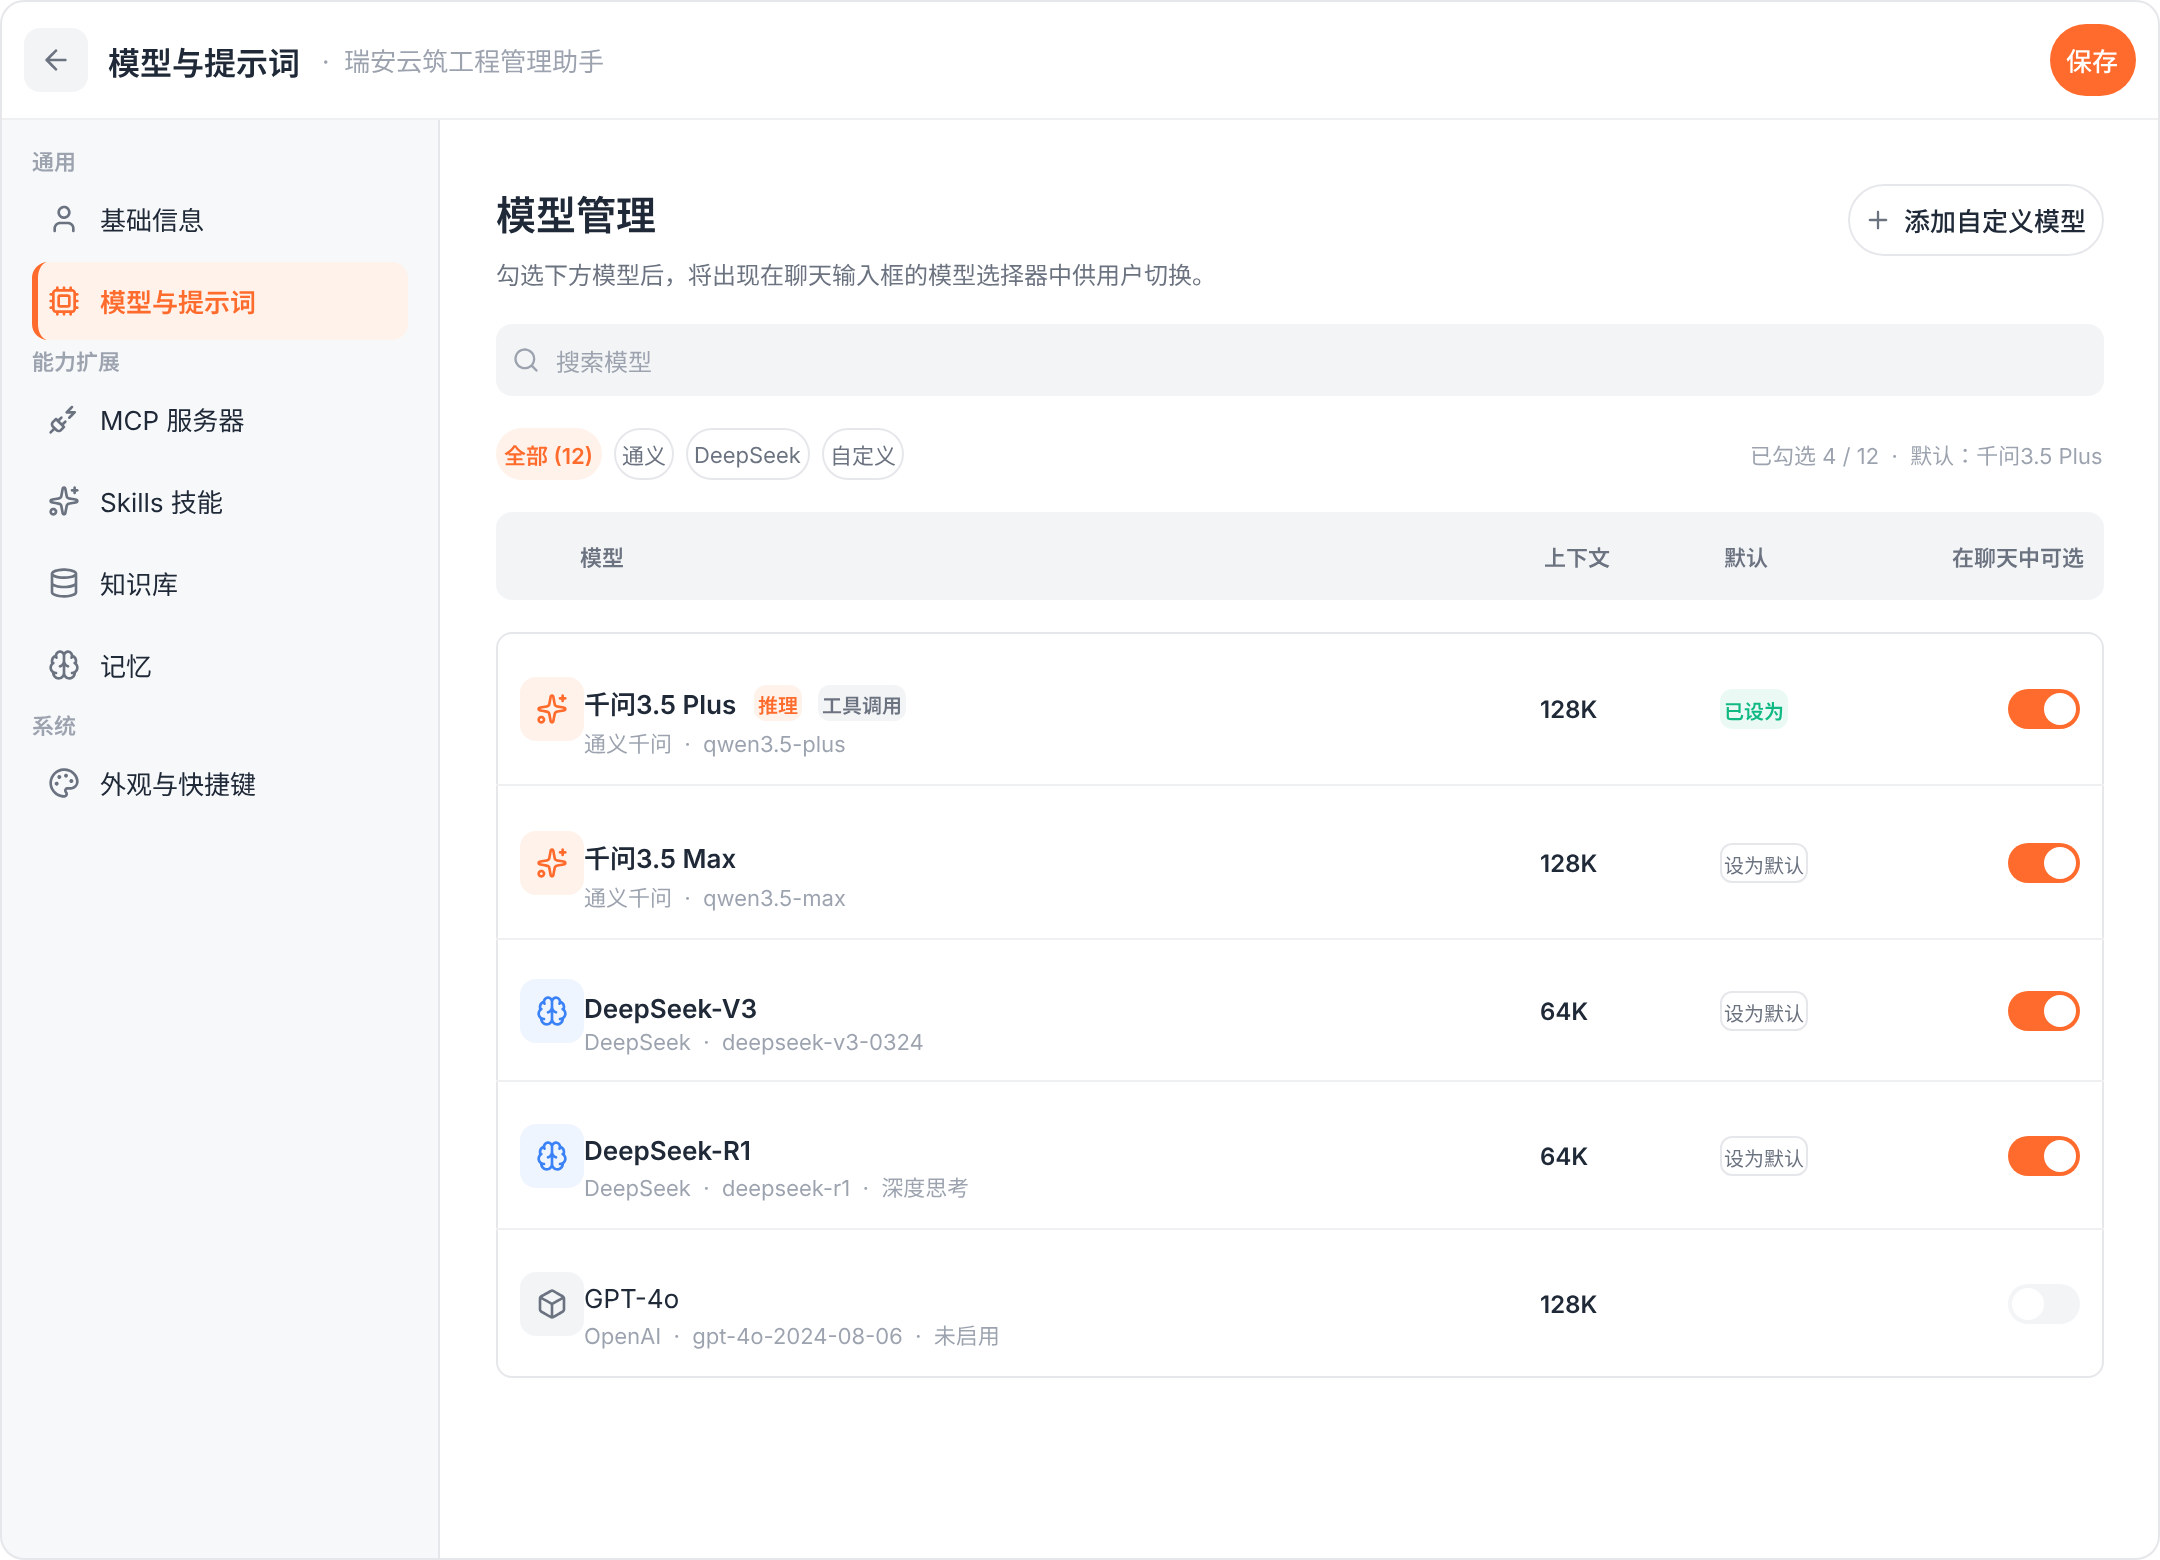Open 基础信息 in the sidebar
This screenshot has height=1560, width=2160.
click(x=220, y=220)
